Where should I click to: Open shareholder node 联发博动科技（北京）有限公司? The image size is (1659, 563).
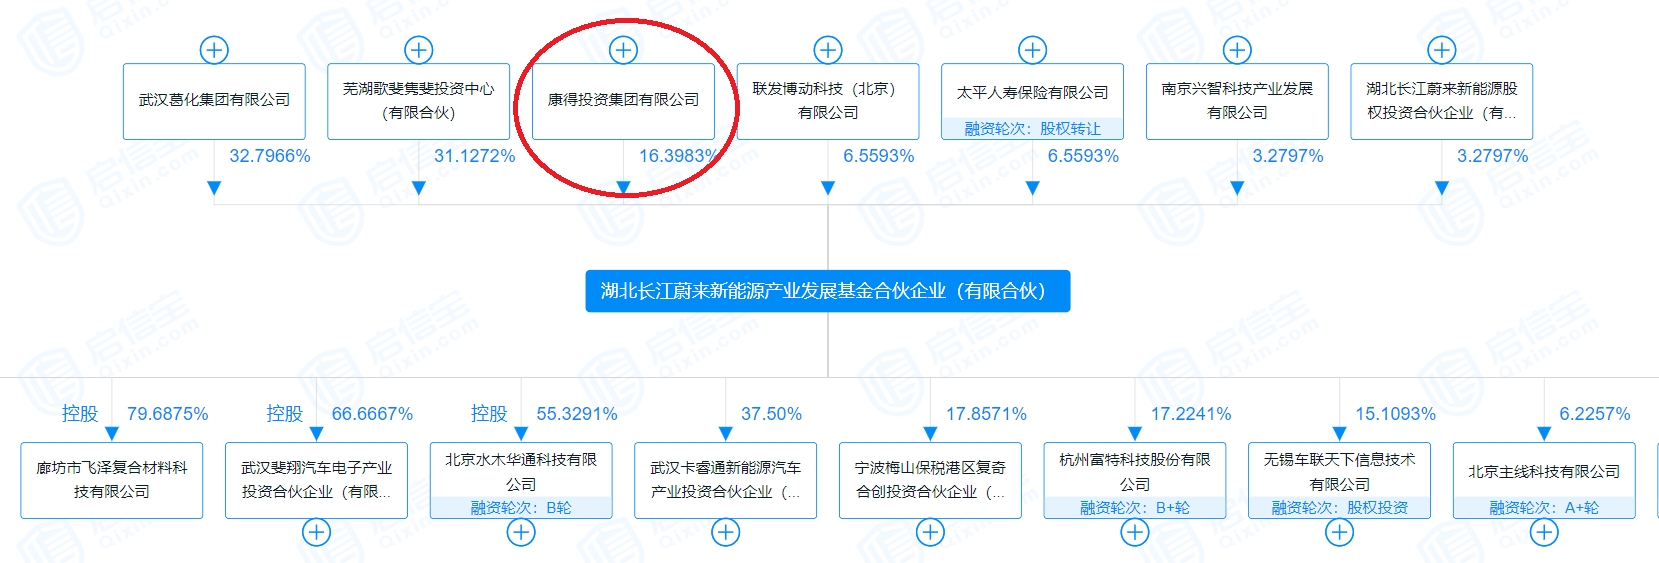tap(828, 101)
